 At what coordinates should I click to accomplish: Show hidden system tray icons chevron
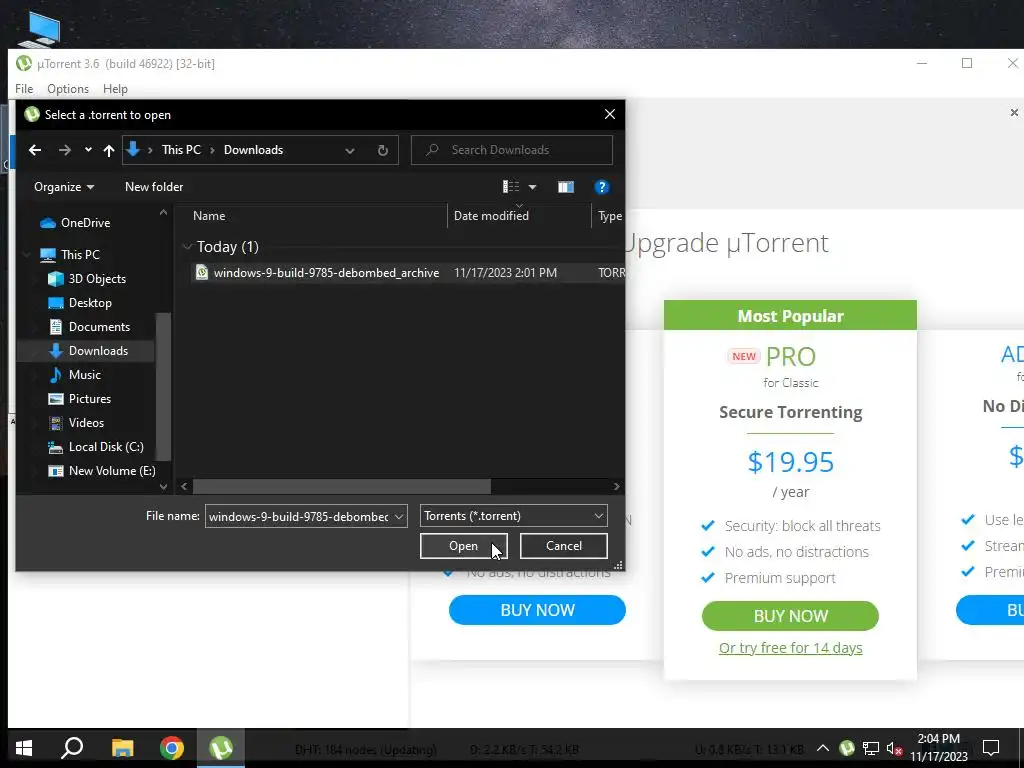[x=823, y=748]
